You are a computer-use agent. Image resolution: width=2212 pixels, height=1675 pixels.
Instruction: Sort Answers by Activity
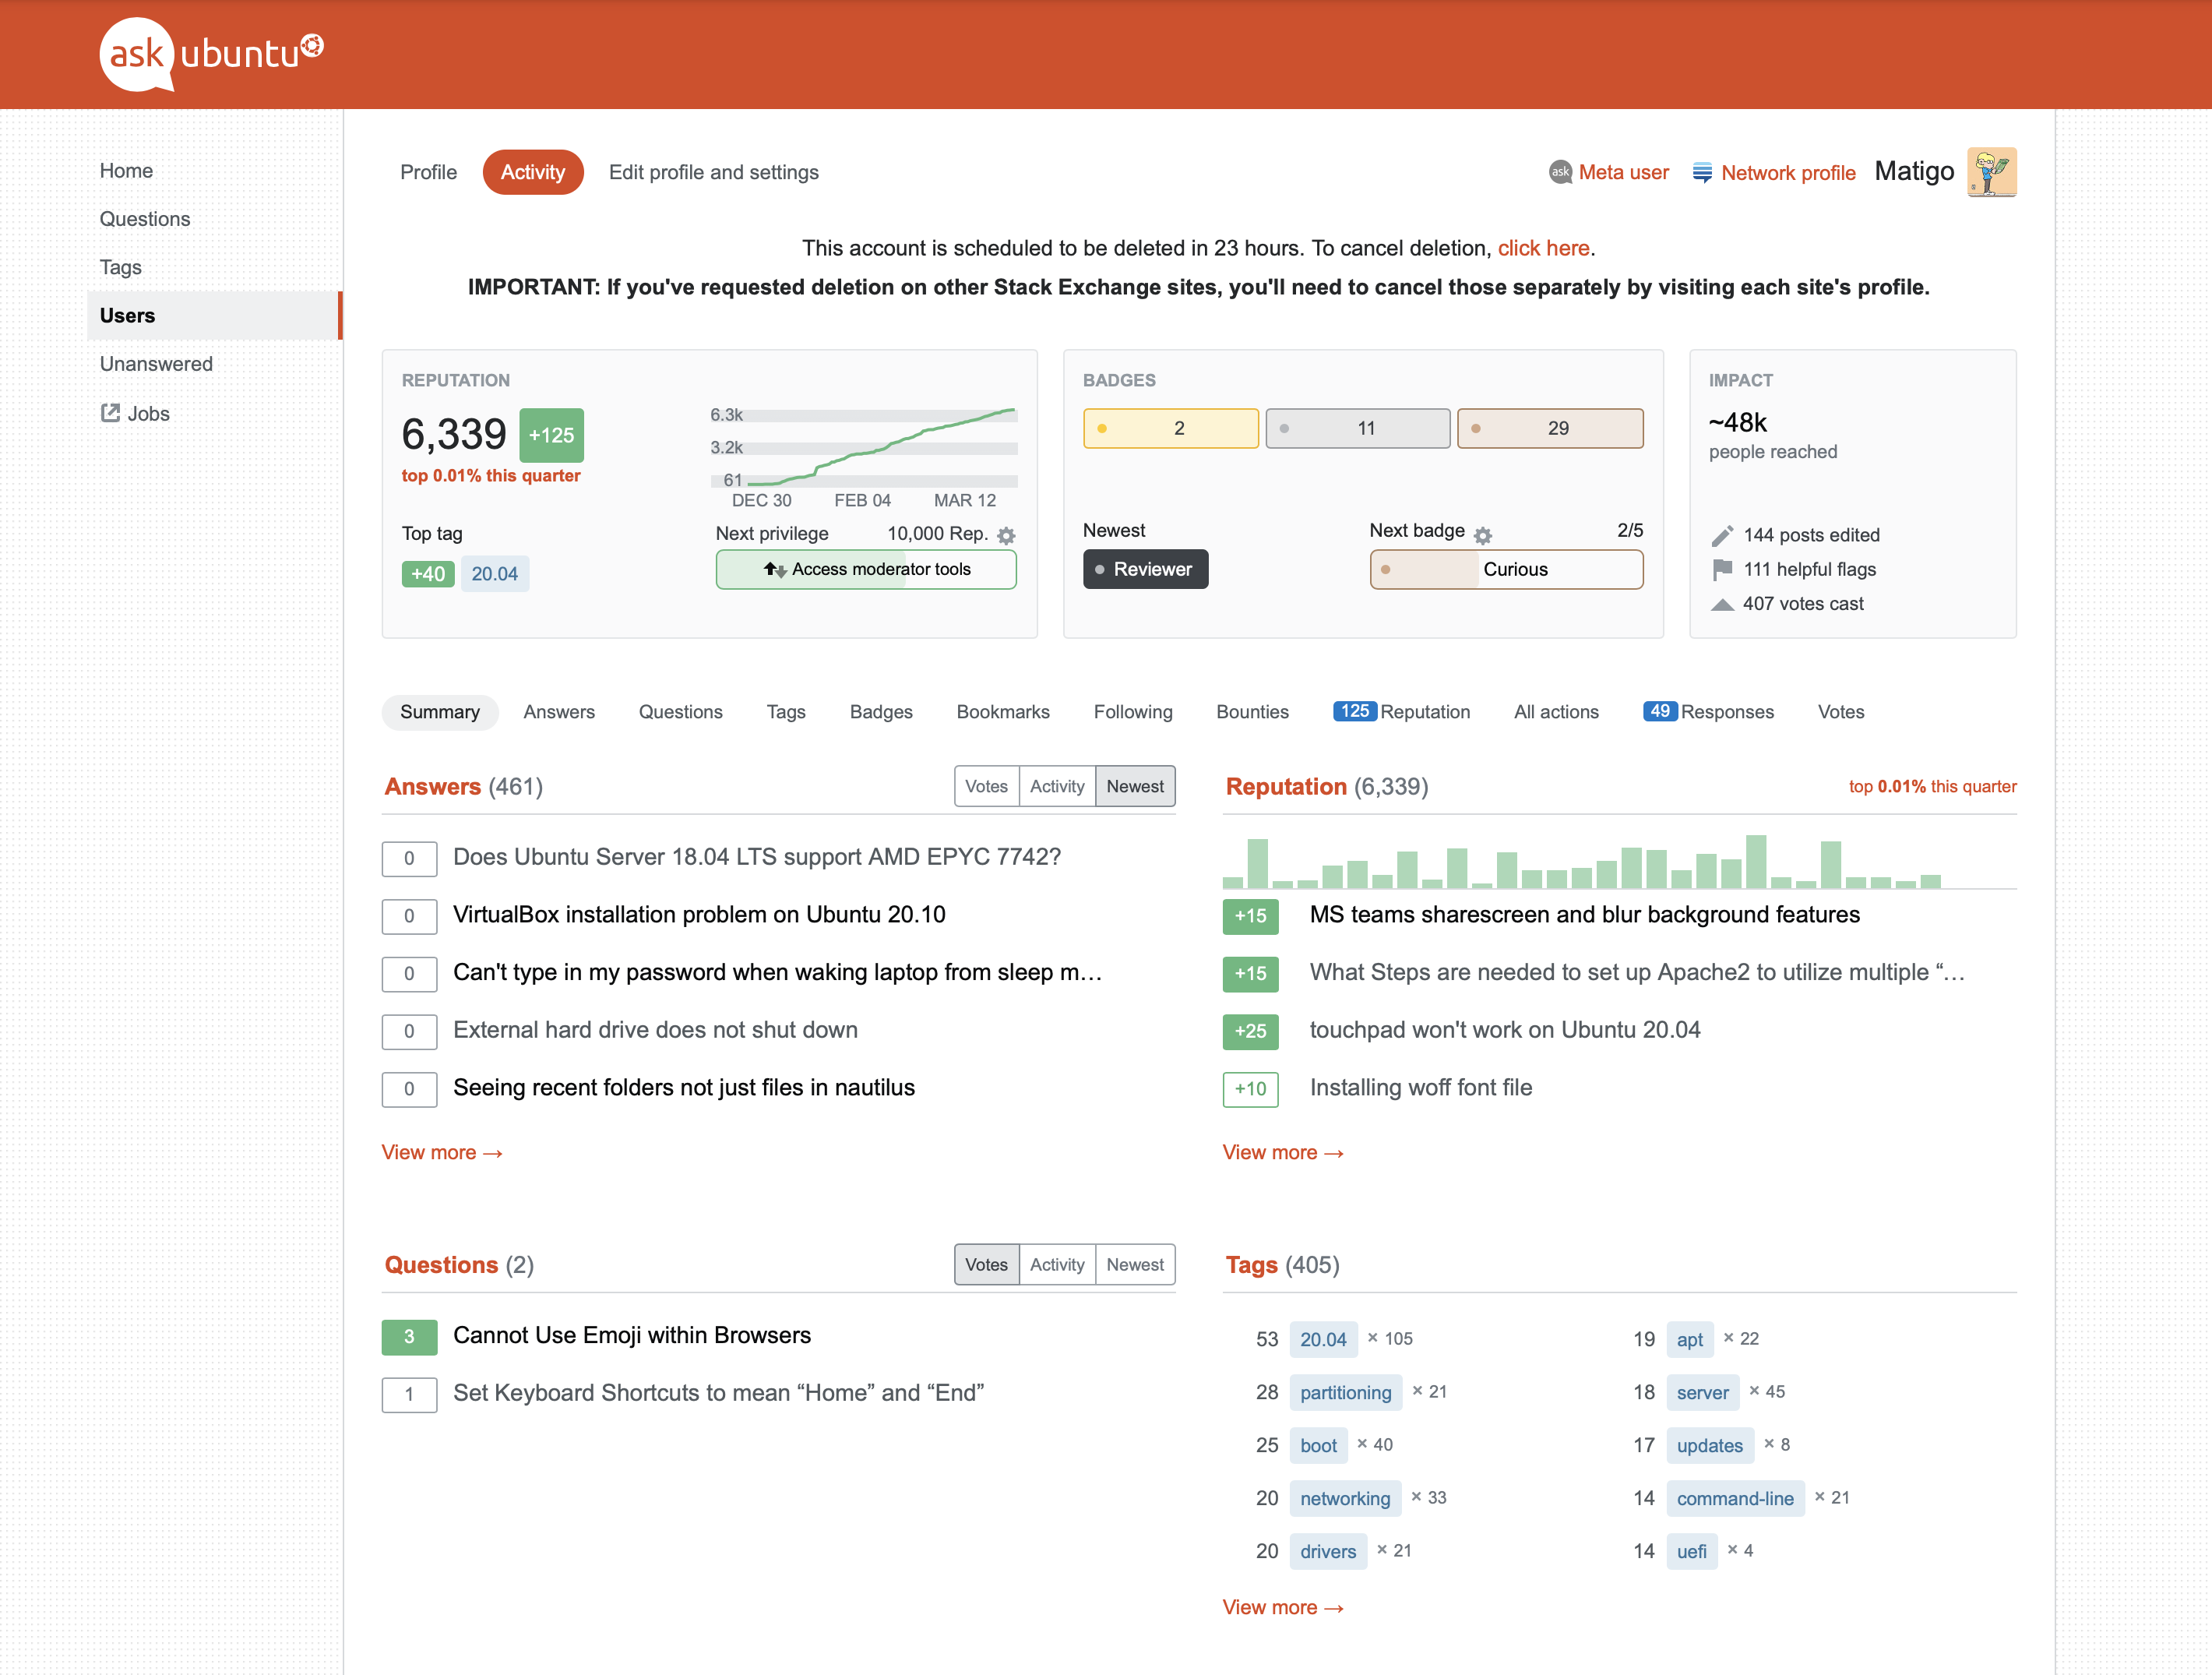[1057, 786]
